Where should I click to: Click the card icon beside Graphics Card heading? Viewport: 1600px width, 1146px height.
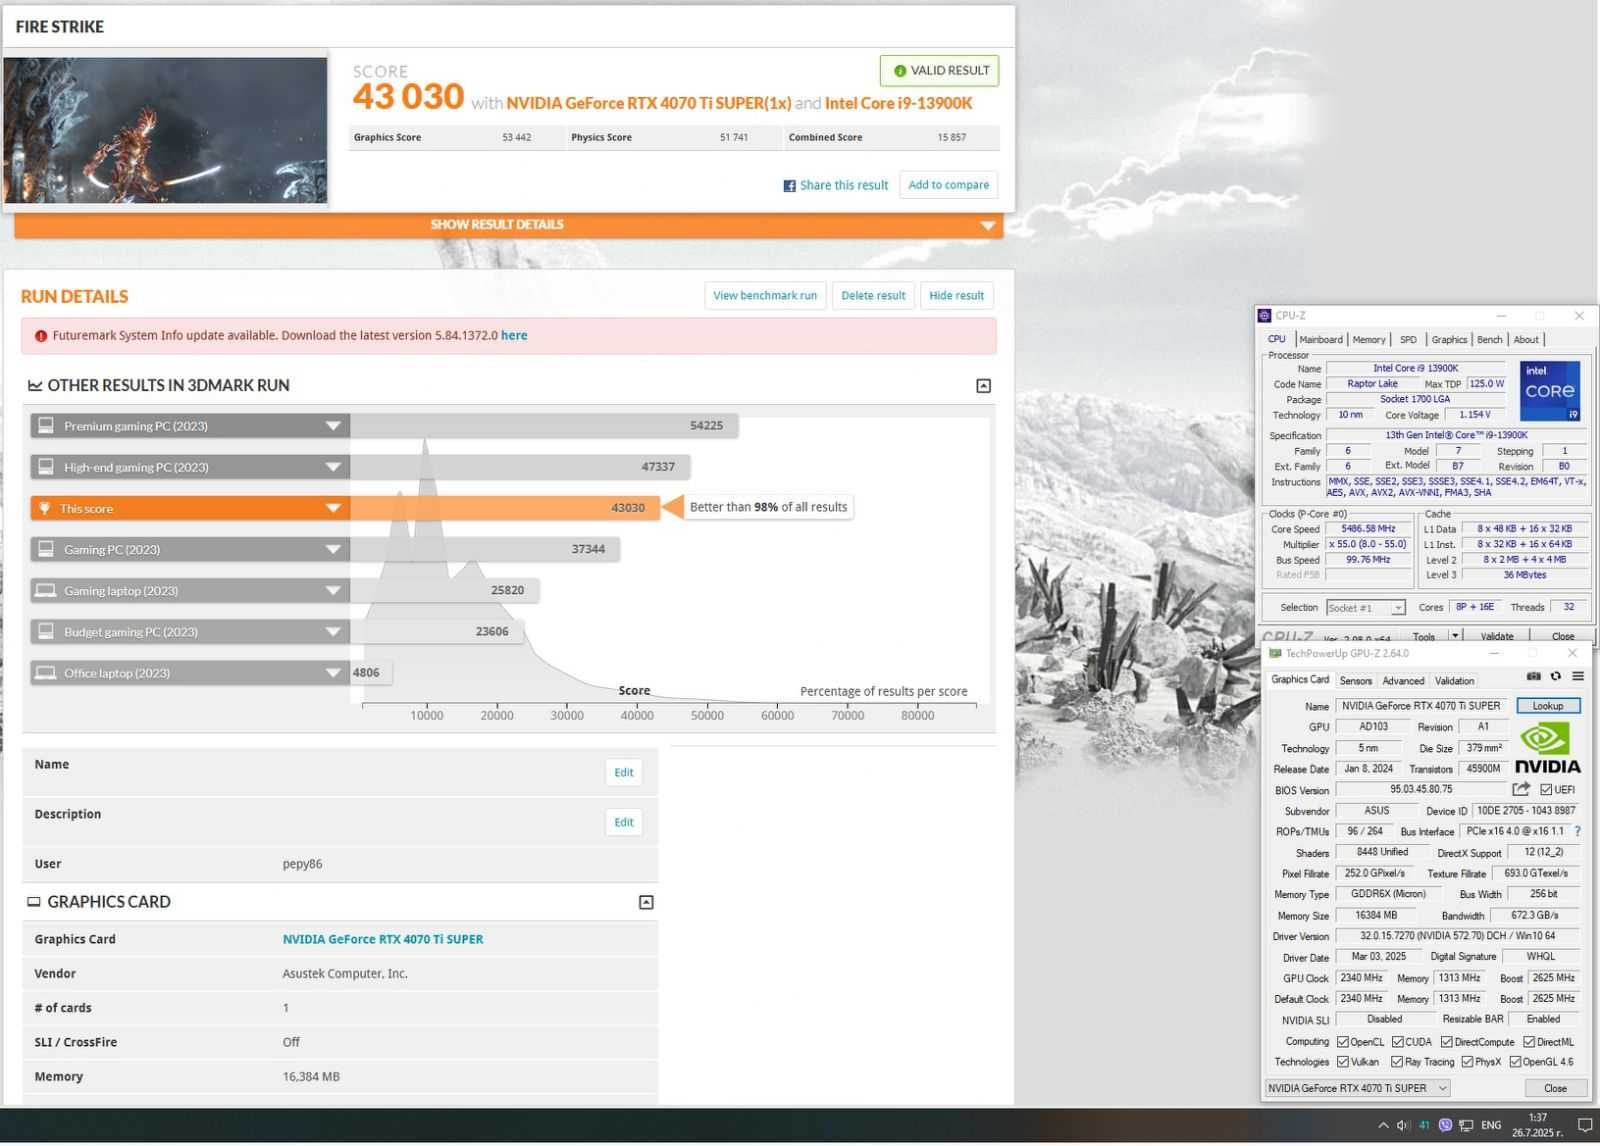click(x=34, y=902)
